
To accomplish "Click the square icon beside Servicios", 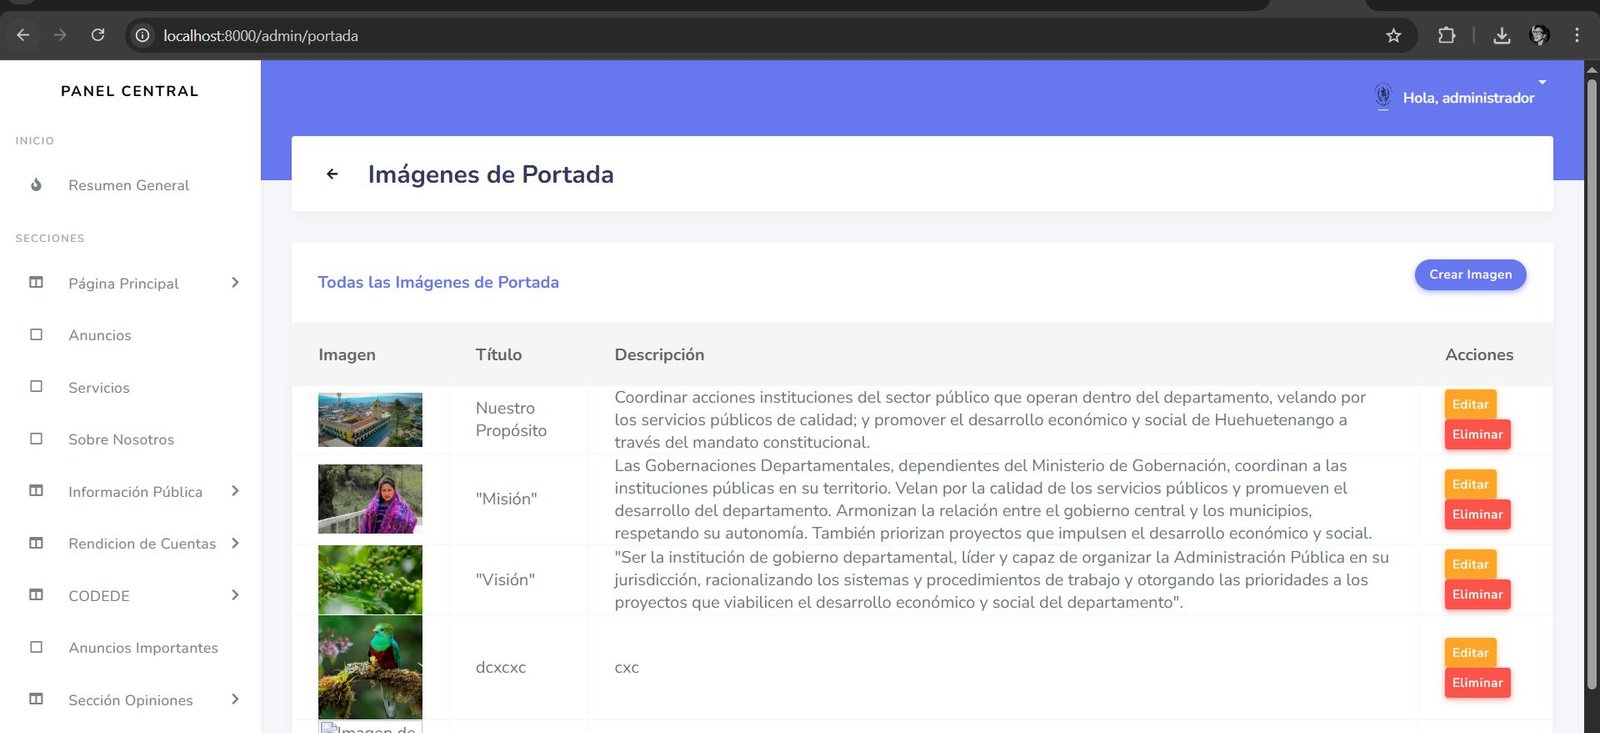I will pyautogui.click(x=36, y=387).
